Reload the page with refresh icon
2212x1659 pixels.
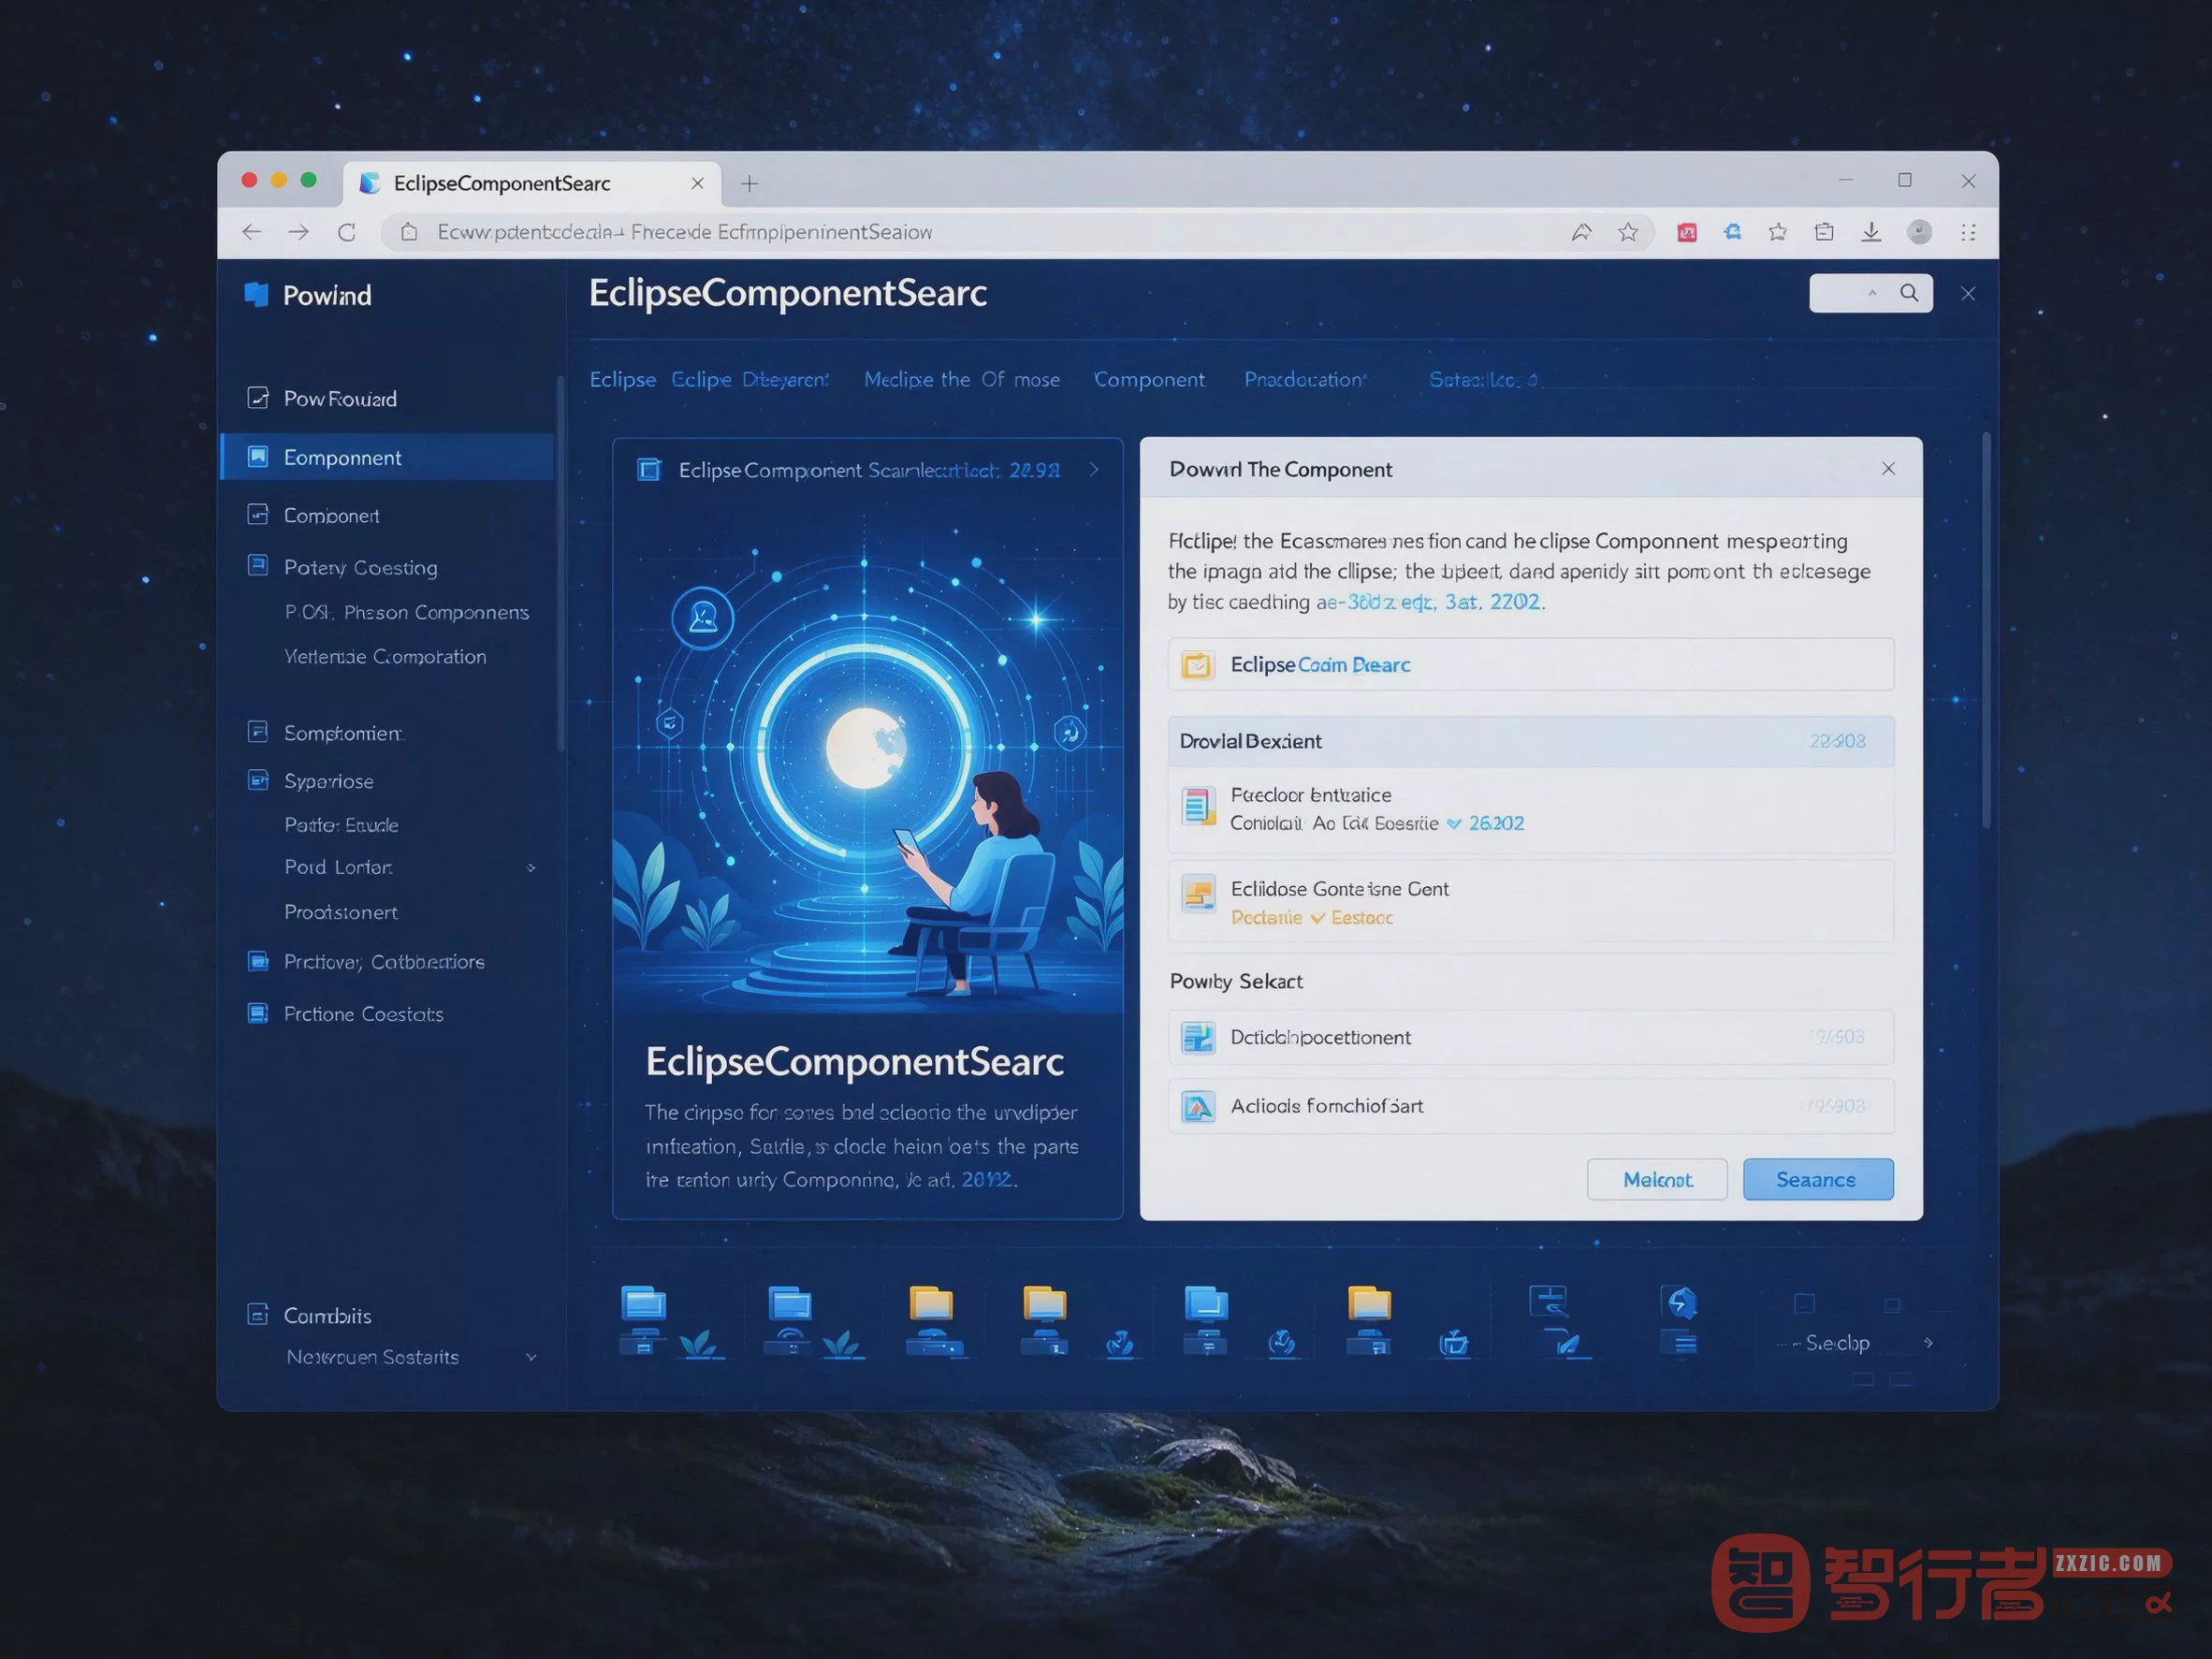click(x=347, y=232)
